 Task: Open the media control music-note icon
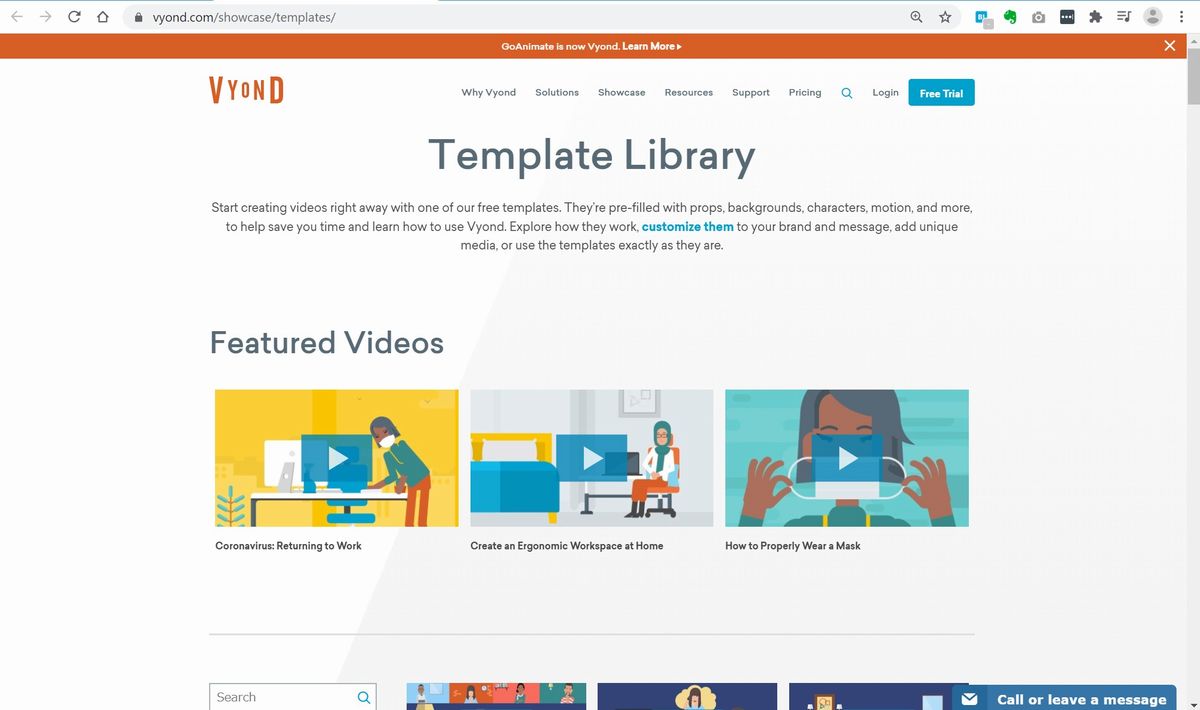[x=1124, y=17]
